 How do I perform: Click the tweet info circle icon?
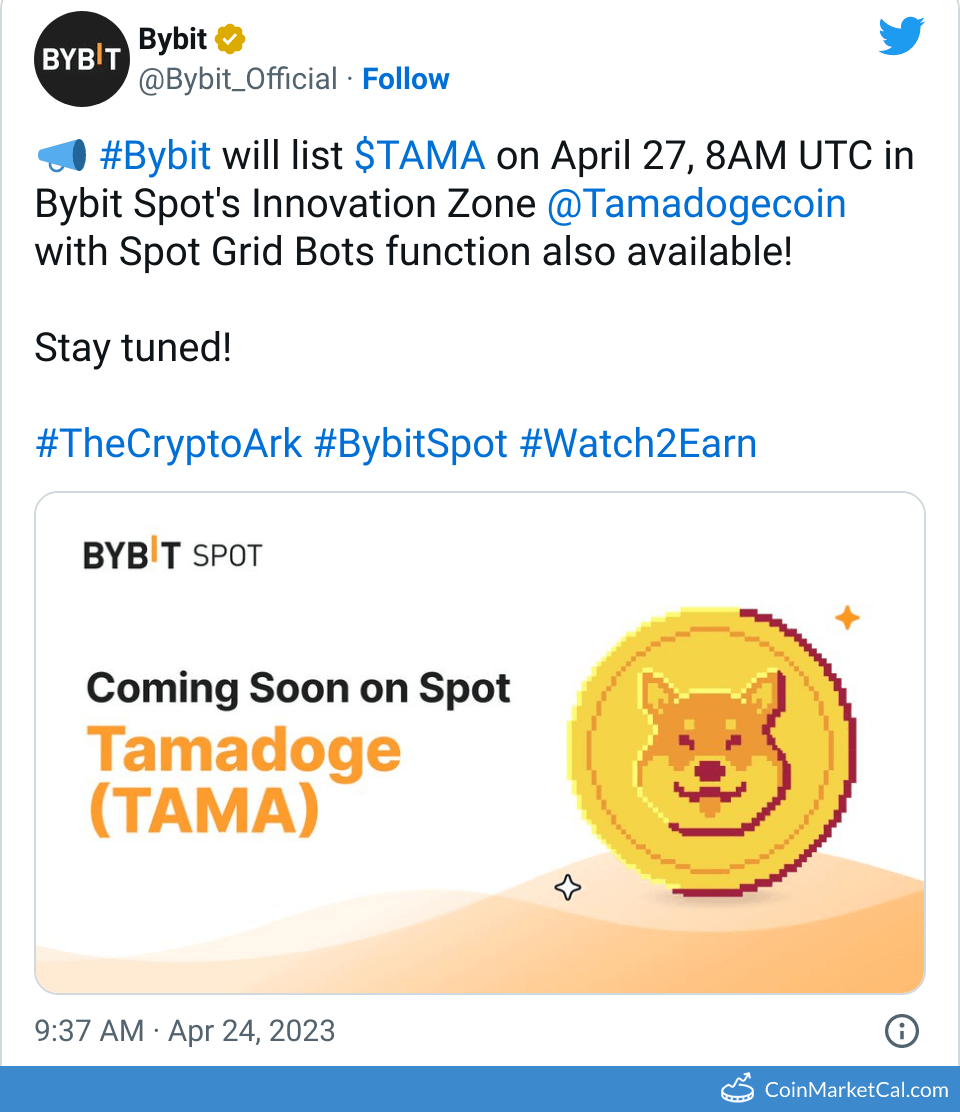tap(902, 1031)
